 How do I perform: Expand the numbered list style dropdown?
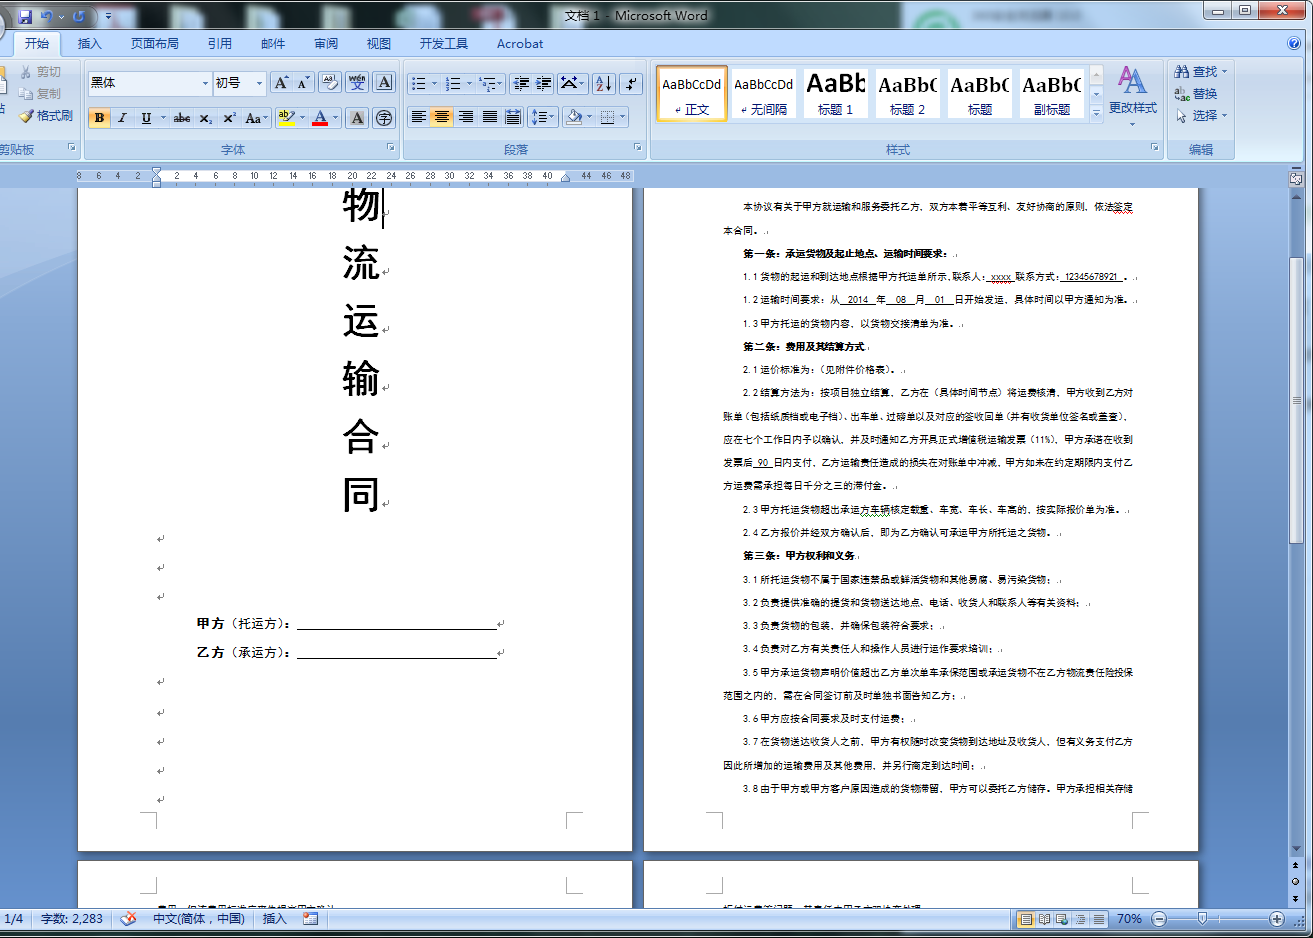(x=469, y=83)
